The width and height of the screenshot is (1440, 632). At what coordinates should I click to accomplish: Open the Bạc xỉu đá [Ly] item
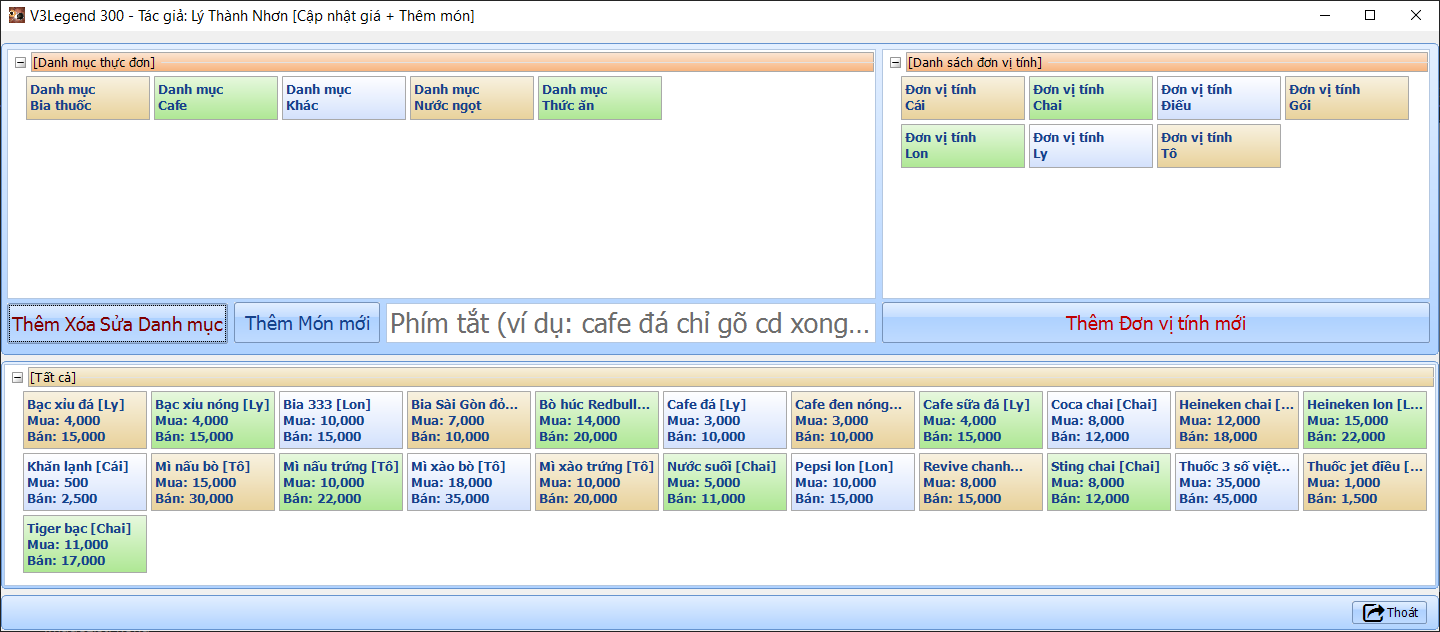[85, 420]
